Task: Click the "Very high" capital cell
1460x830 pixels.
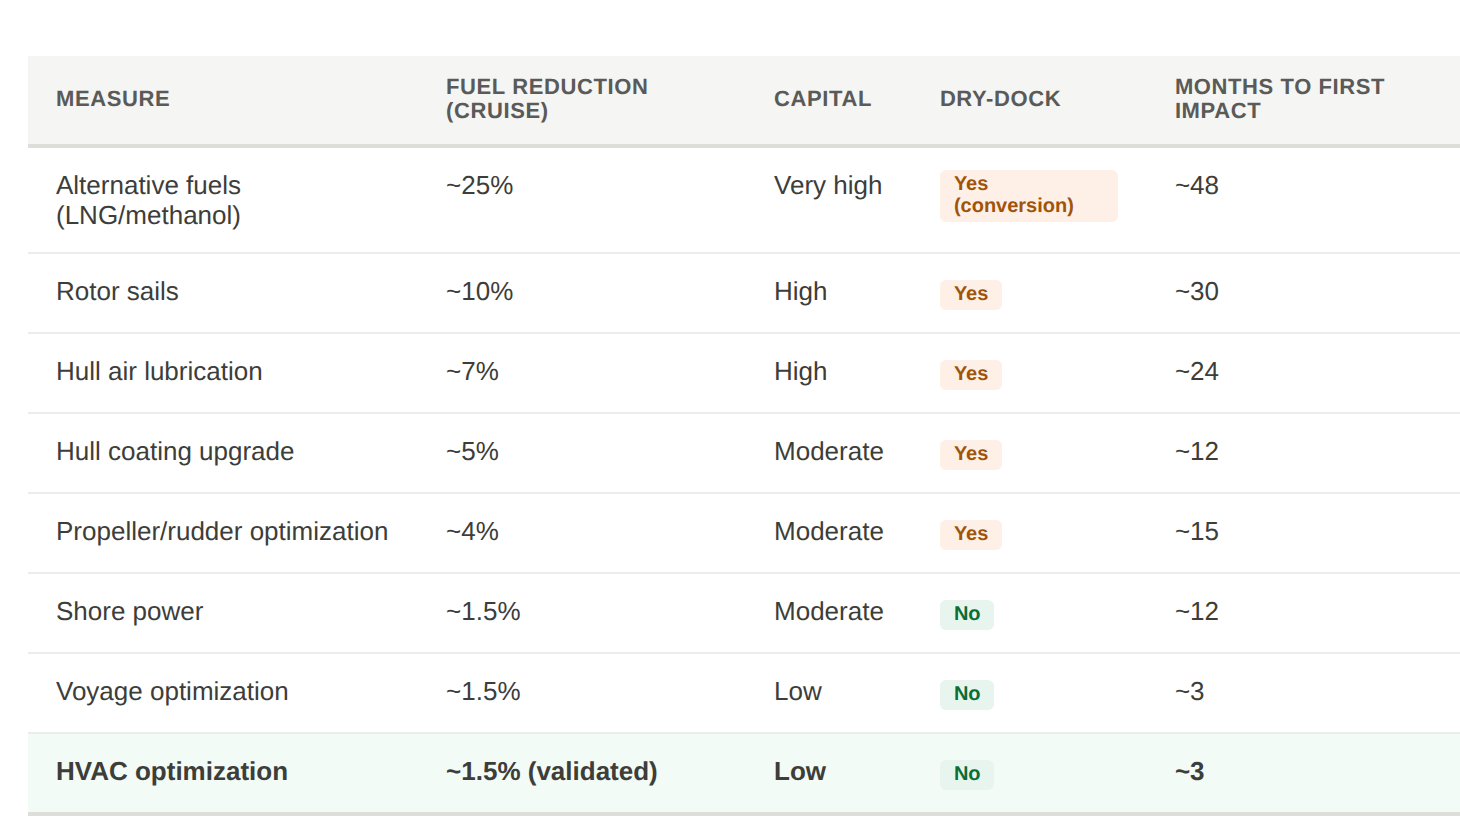Action: [x=827, y=186]
